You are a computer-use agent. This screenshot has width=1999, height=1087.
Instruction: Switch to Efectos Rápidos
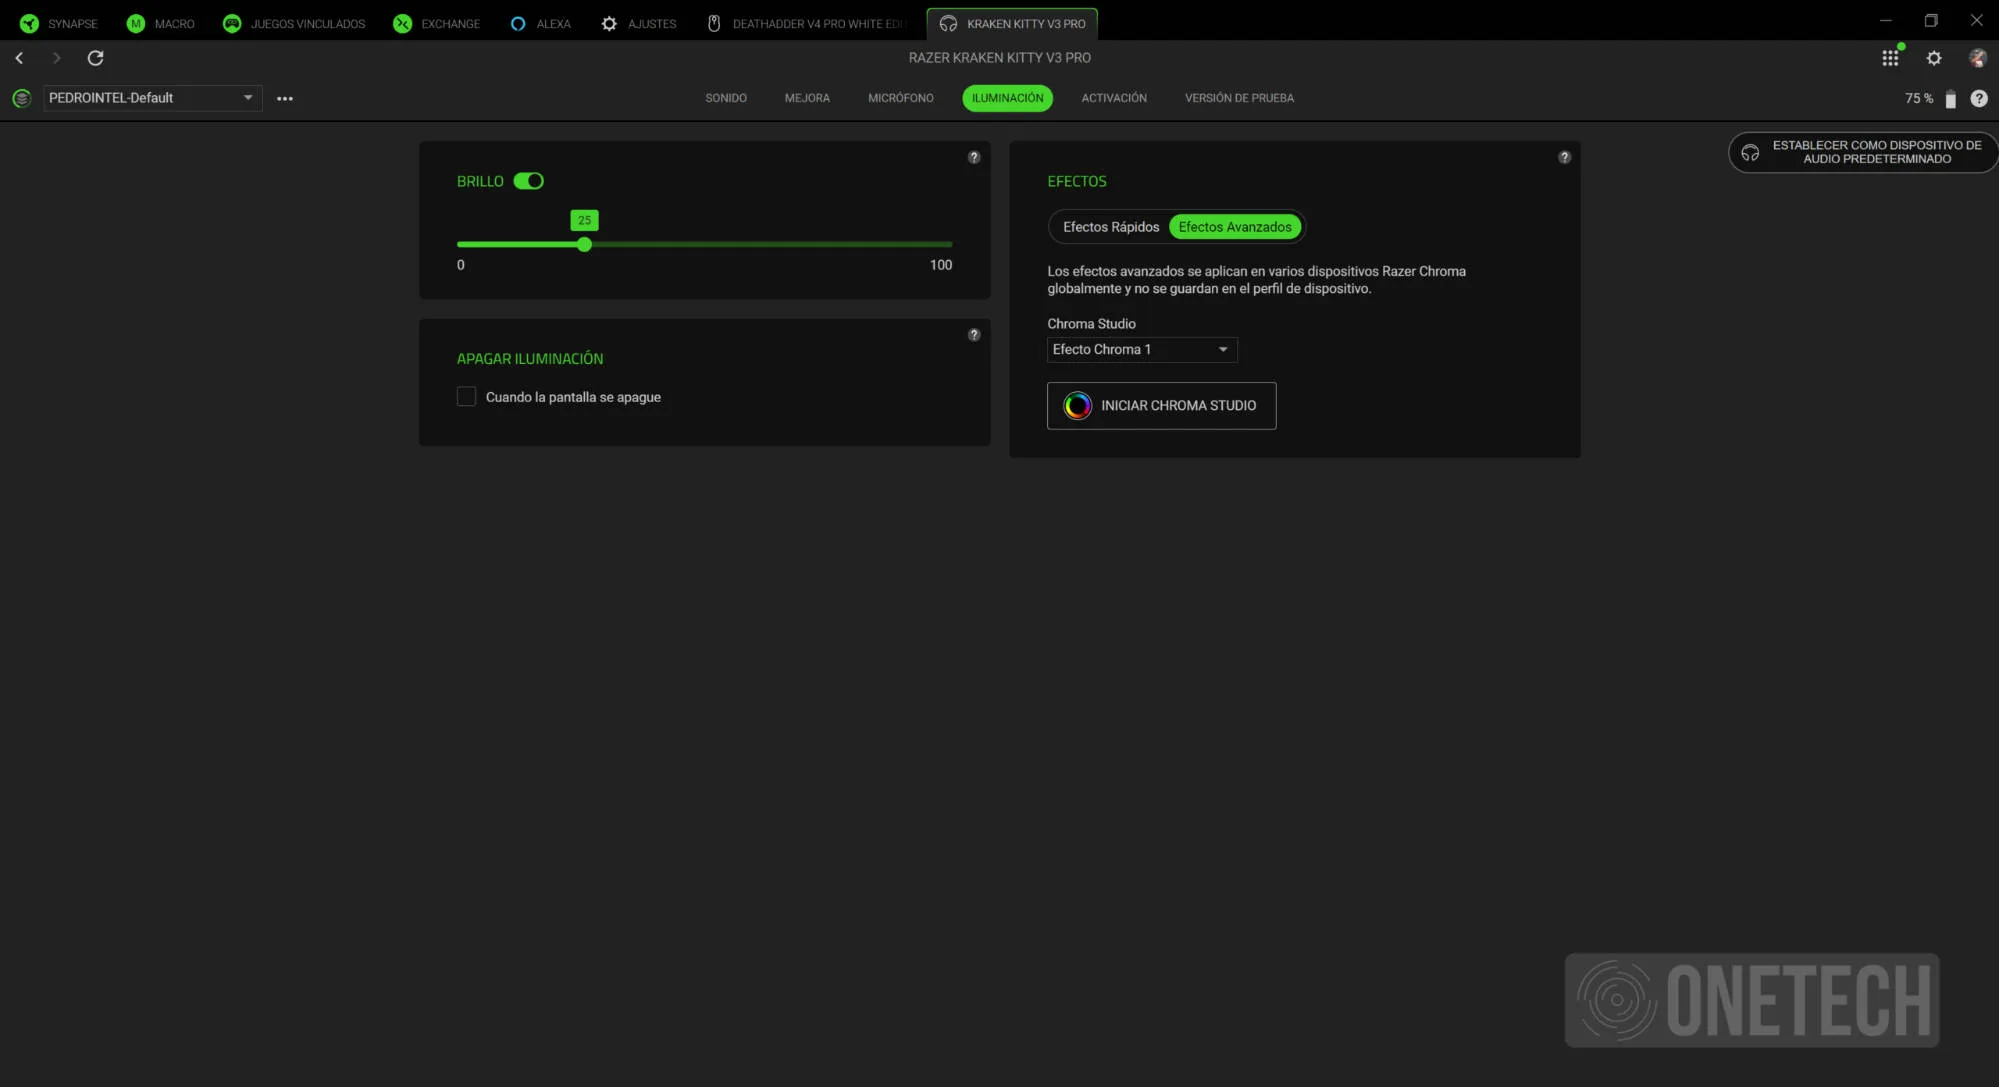[x=1110, y=227]
